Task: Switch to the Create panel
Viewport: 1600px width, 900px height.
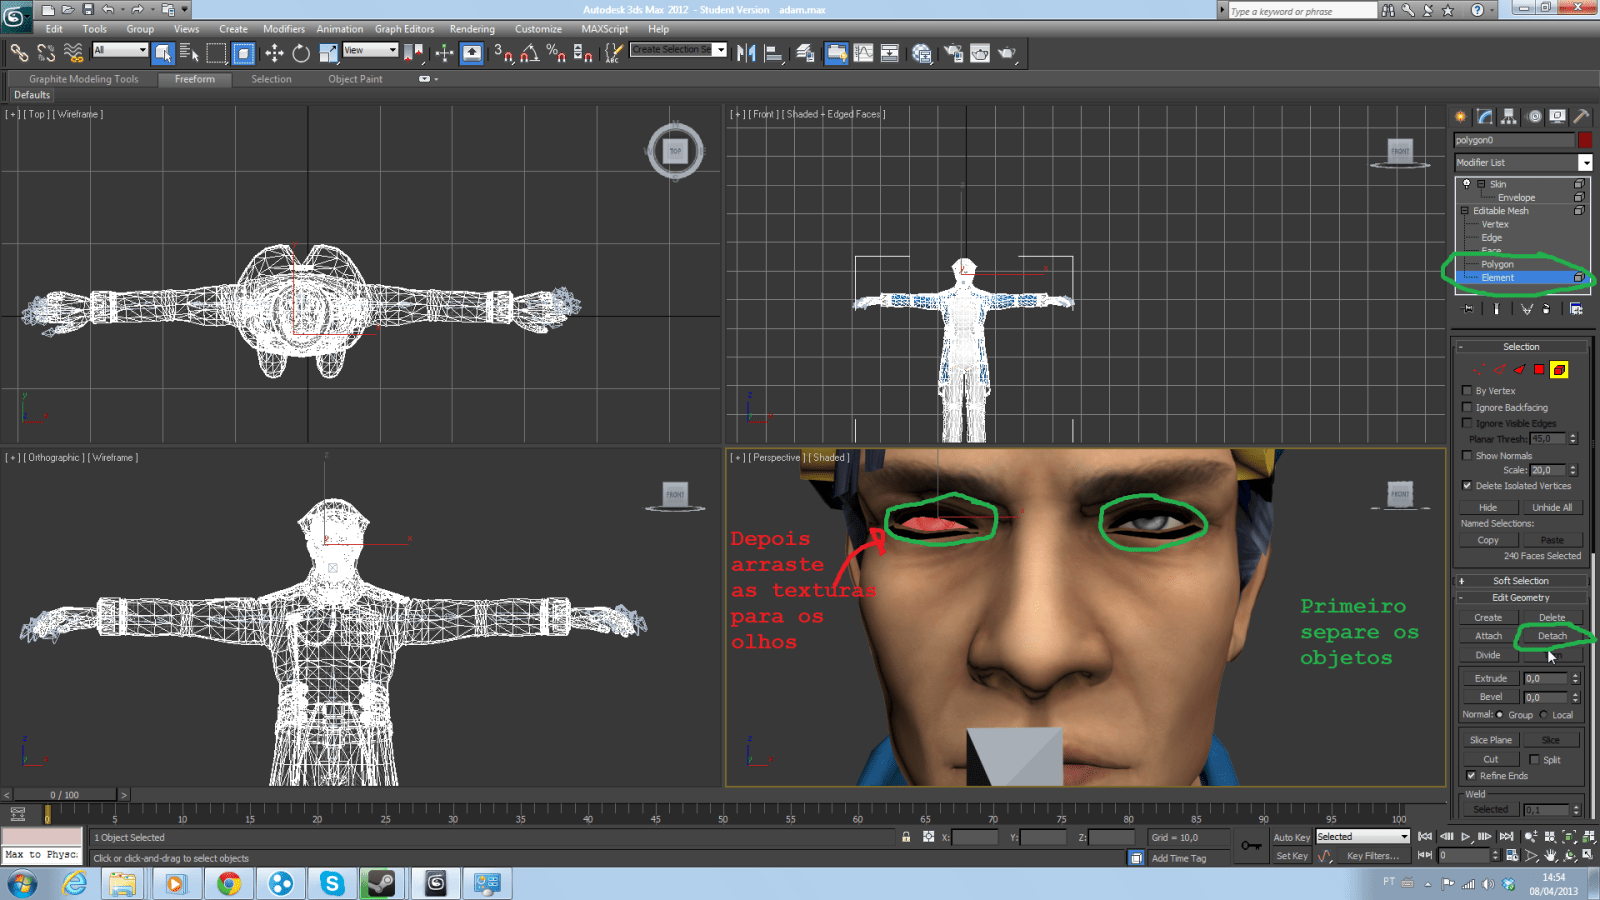Action: click(x=1461, y=116)
